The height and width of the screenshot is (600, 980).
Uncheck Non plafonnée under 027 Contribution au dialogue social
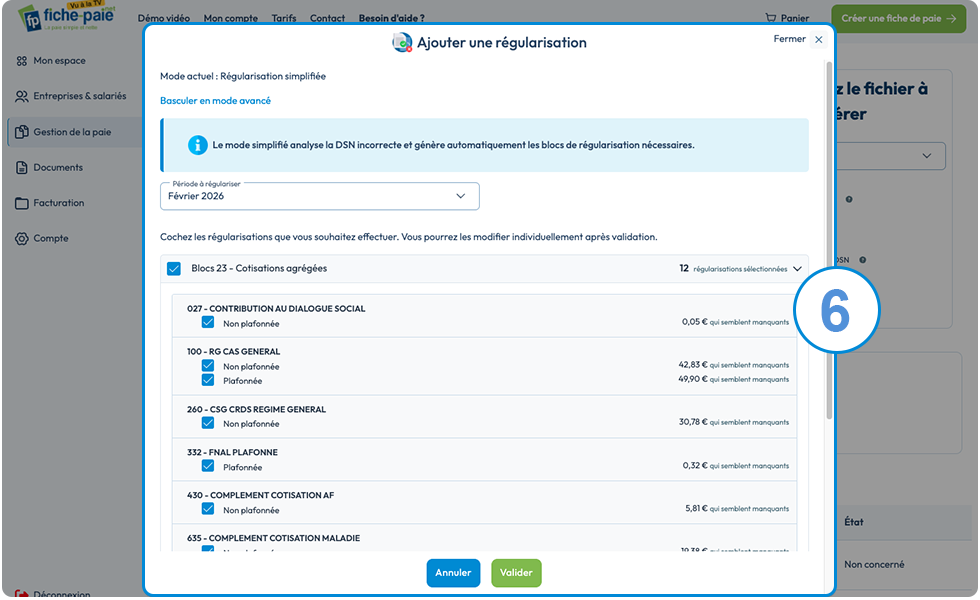coord(208,322)
